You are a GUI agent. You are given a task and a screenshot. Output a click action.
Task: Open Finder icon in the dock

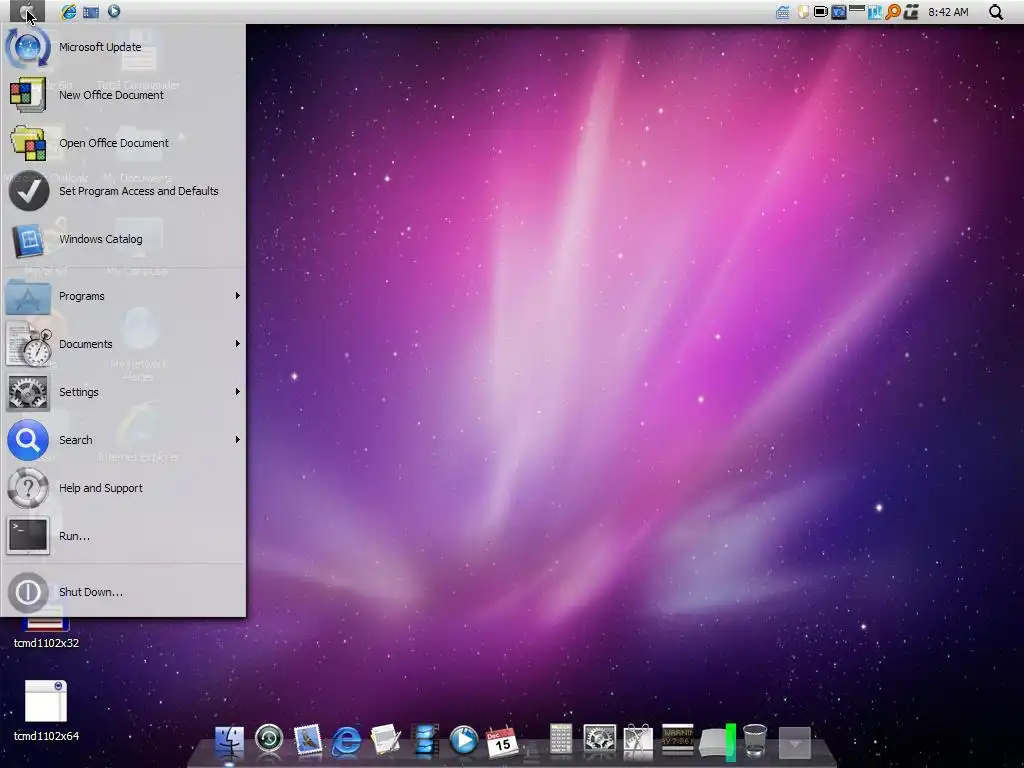pyautogui.click(x=229, y=742)
